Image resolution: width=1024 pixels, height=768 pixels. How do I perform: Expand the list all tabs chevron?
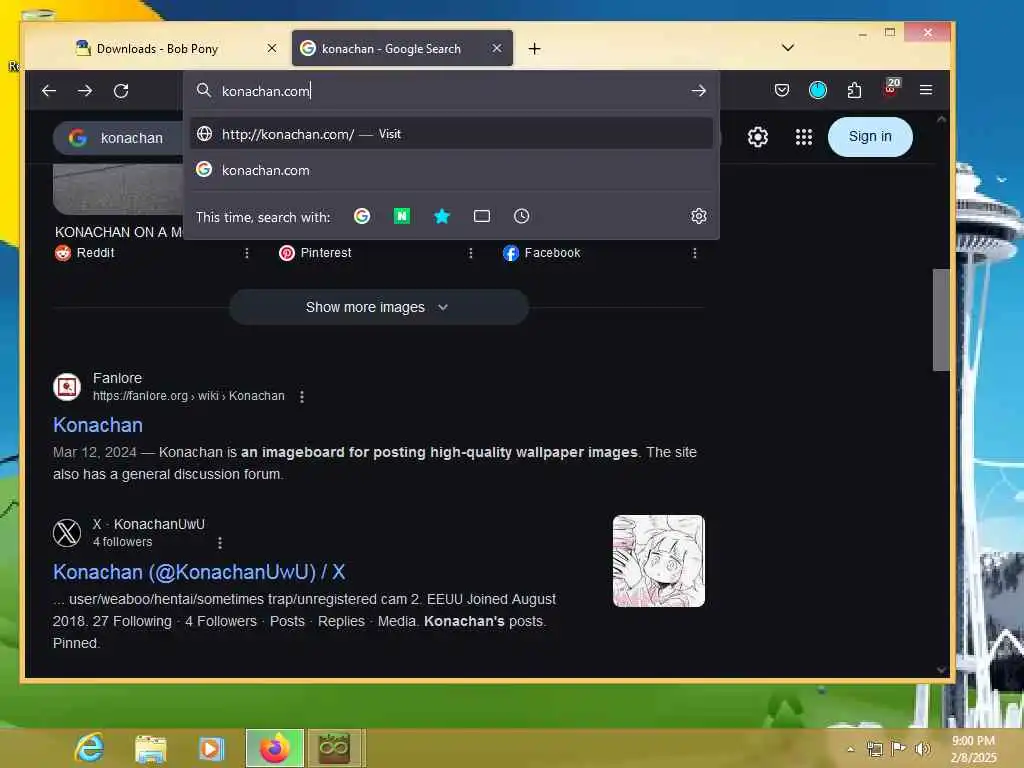click(788, 48)
